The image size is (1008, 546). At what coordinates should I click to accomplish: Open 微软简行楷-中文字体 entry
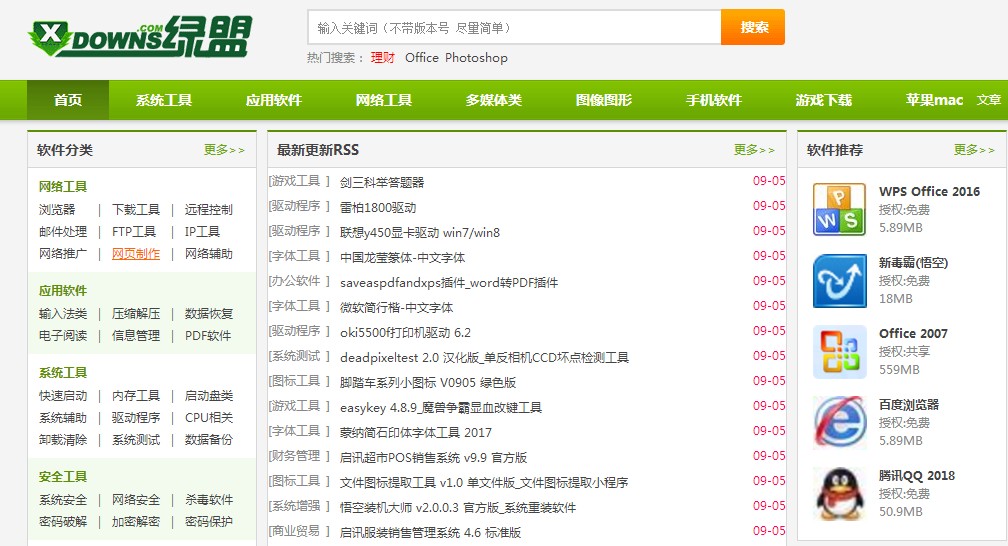[x=397, y=308]
